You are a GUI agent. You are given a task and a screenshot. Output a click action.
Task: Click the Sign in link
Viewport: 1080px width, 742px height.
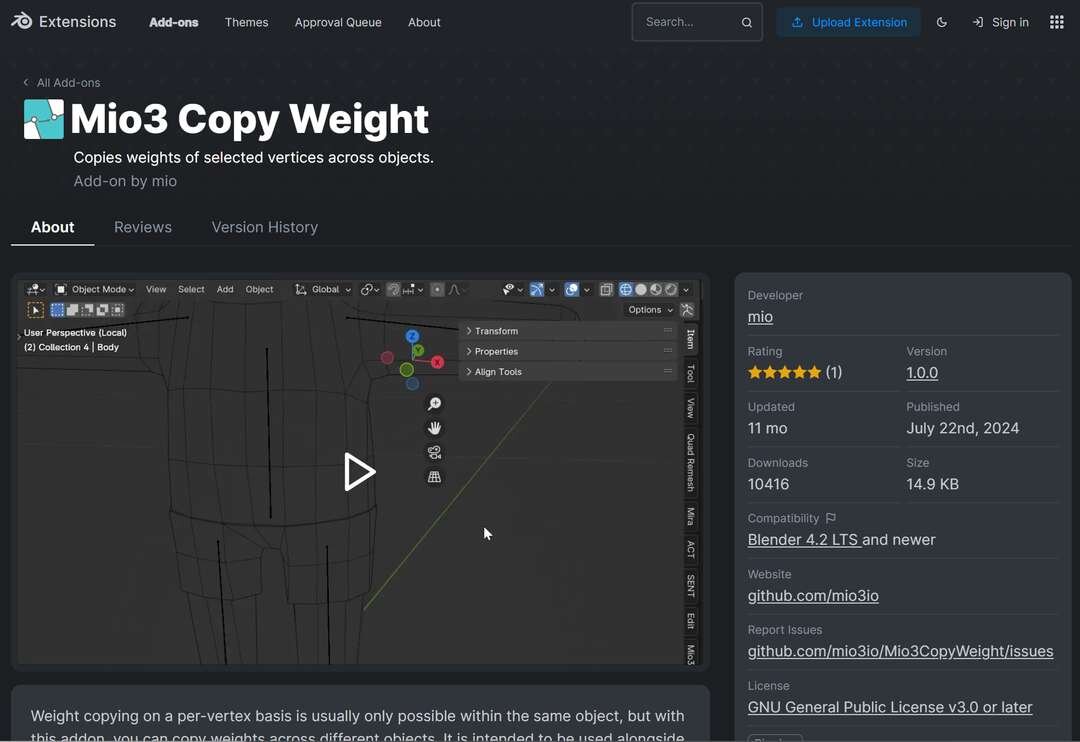[1001, 23]
